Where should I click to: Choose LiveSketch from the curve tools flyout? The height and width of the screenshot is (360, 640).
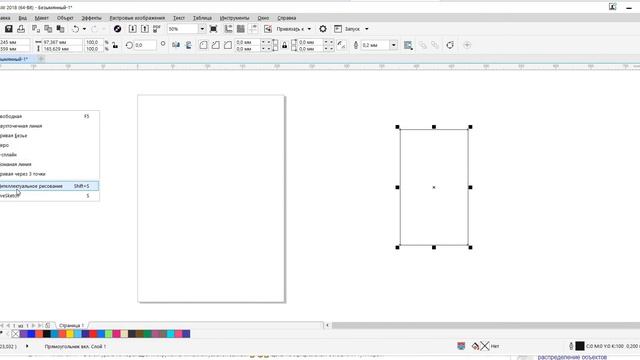click(x=49, y=196)
